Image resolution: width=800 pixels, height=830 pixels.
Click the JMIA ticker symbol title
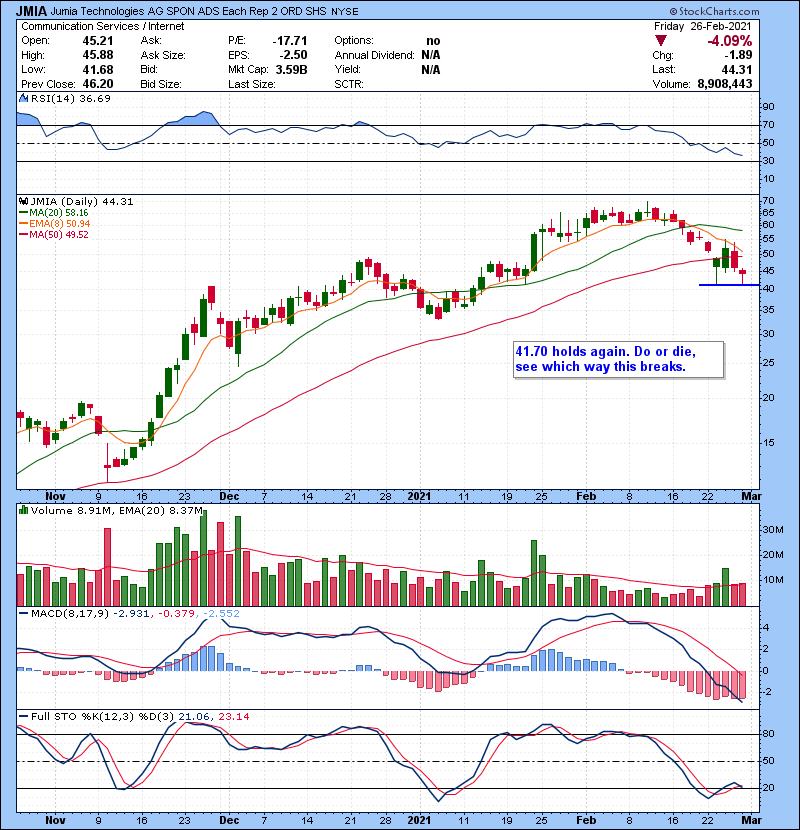coord(32,11)
